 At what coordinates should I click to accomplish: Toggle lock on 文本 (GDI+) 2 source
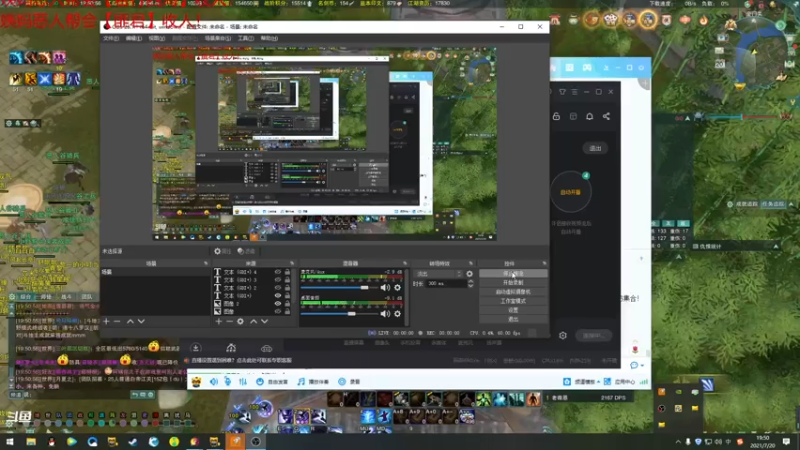pos(287,288)
